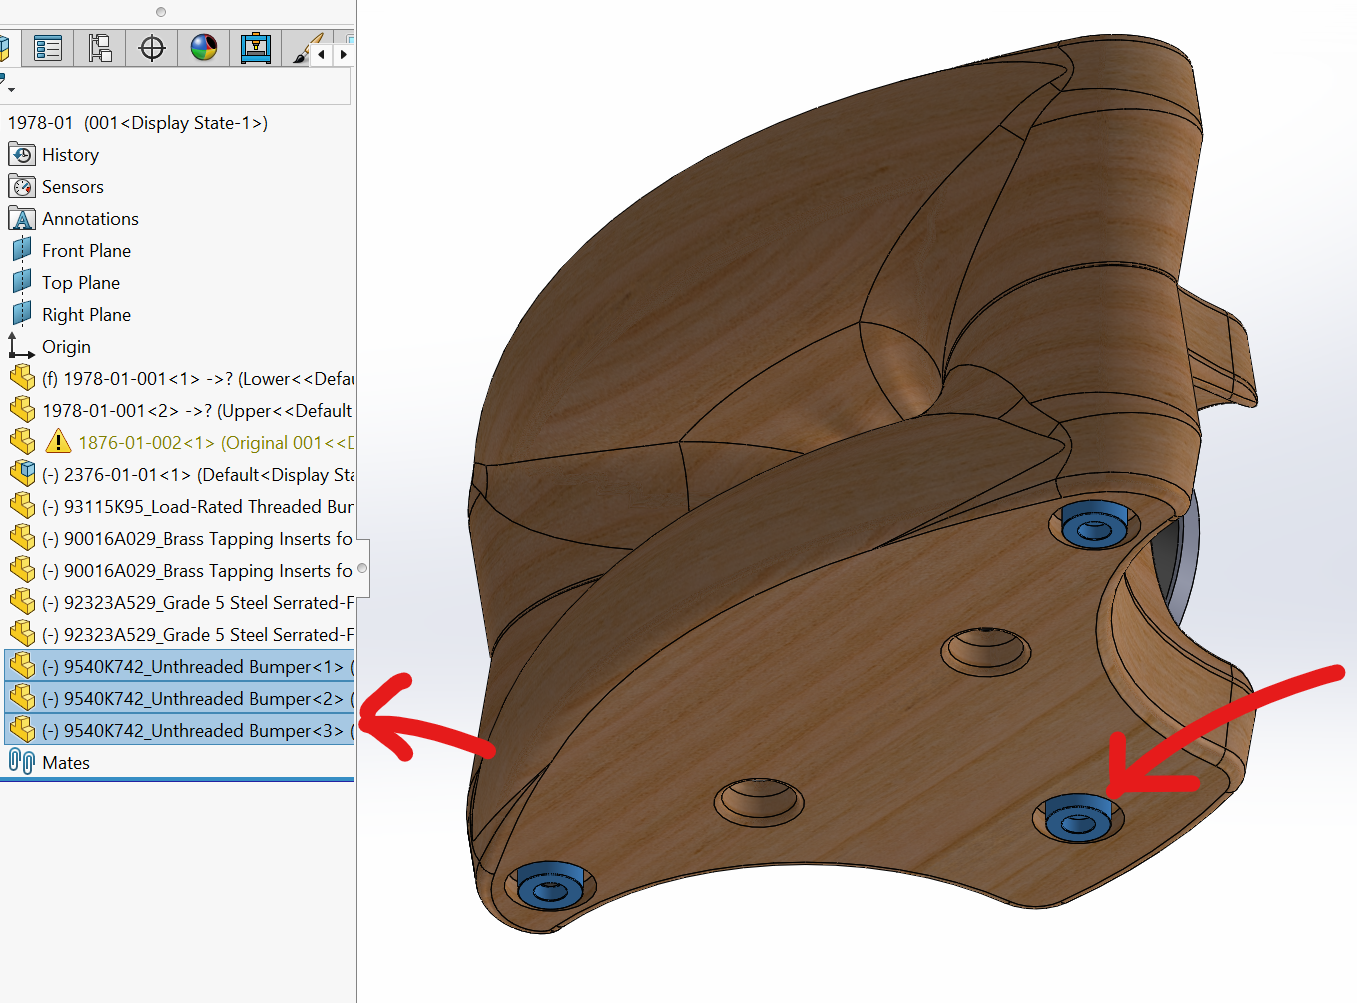The height and width of the screenshot is (1003, 1357).
Task: Open the flyout dropdown arrow below the toolbar
Action: tap(10, 88)
